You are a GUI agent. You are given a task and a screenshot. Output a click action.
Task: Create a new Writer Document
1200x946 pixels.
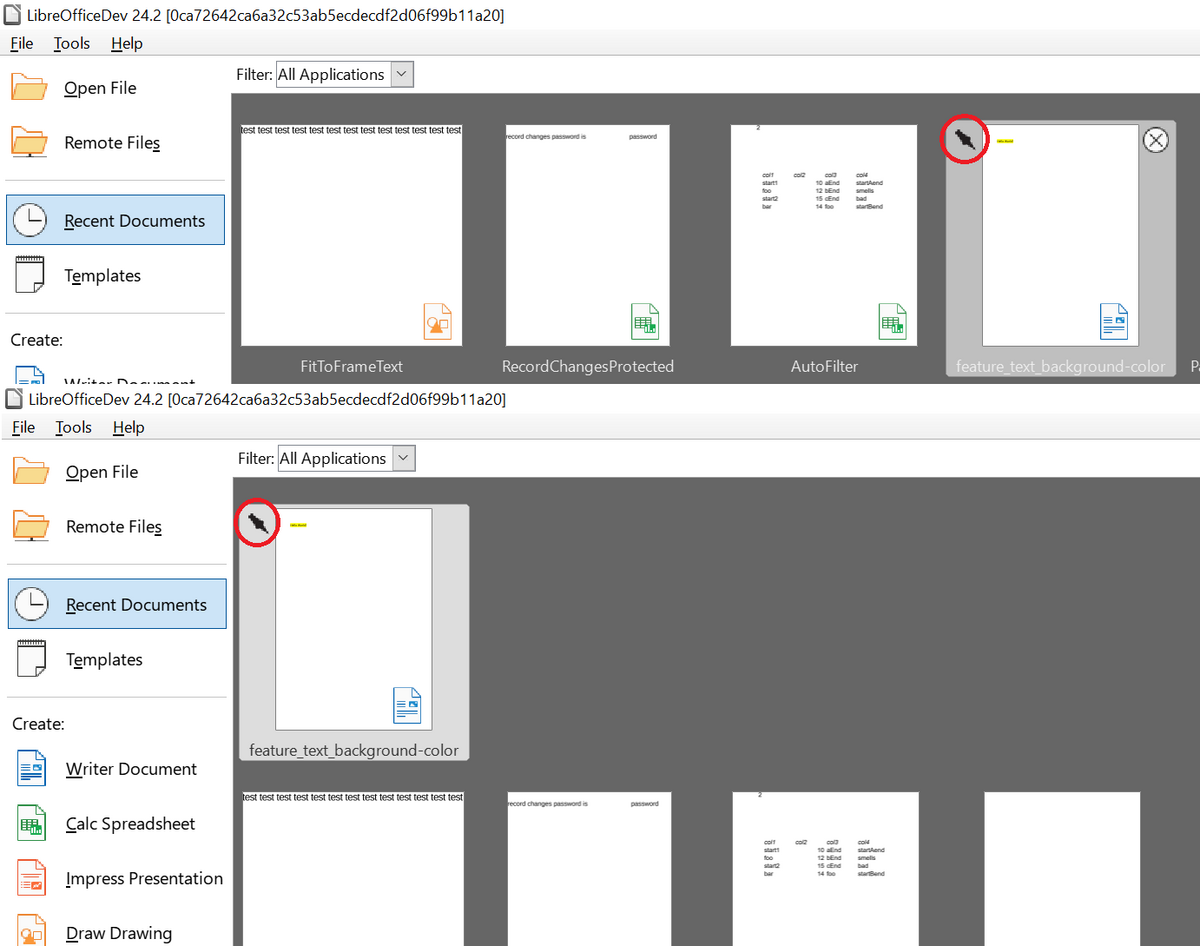point(131,768)
